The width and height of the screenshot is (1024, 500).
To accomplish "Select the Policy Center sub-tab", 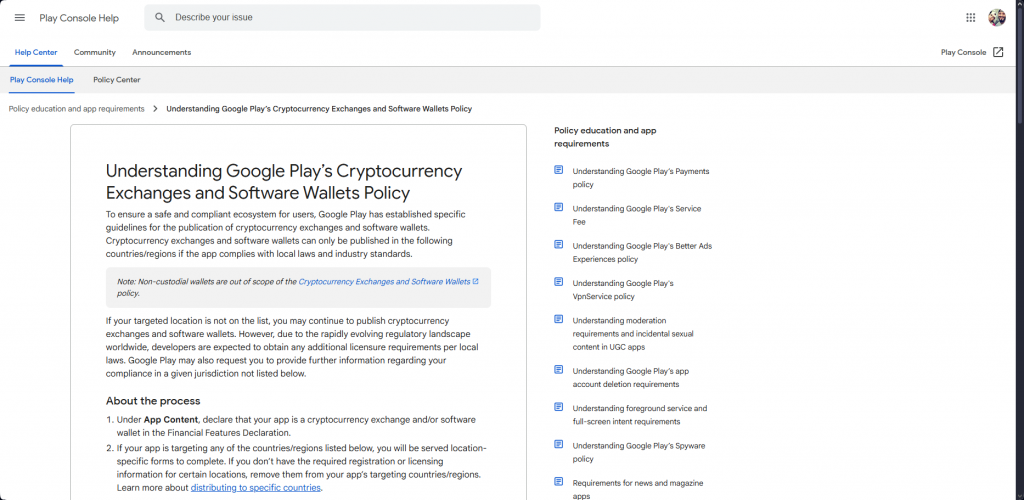I will [x=117, y=80].
